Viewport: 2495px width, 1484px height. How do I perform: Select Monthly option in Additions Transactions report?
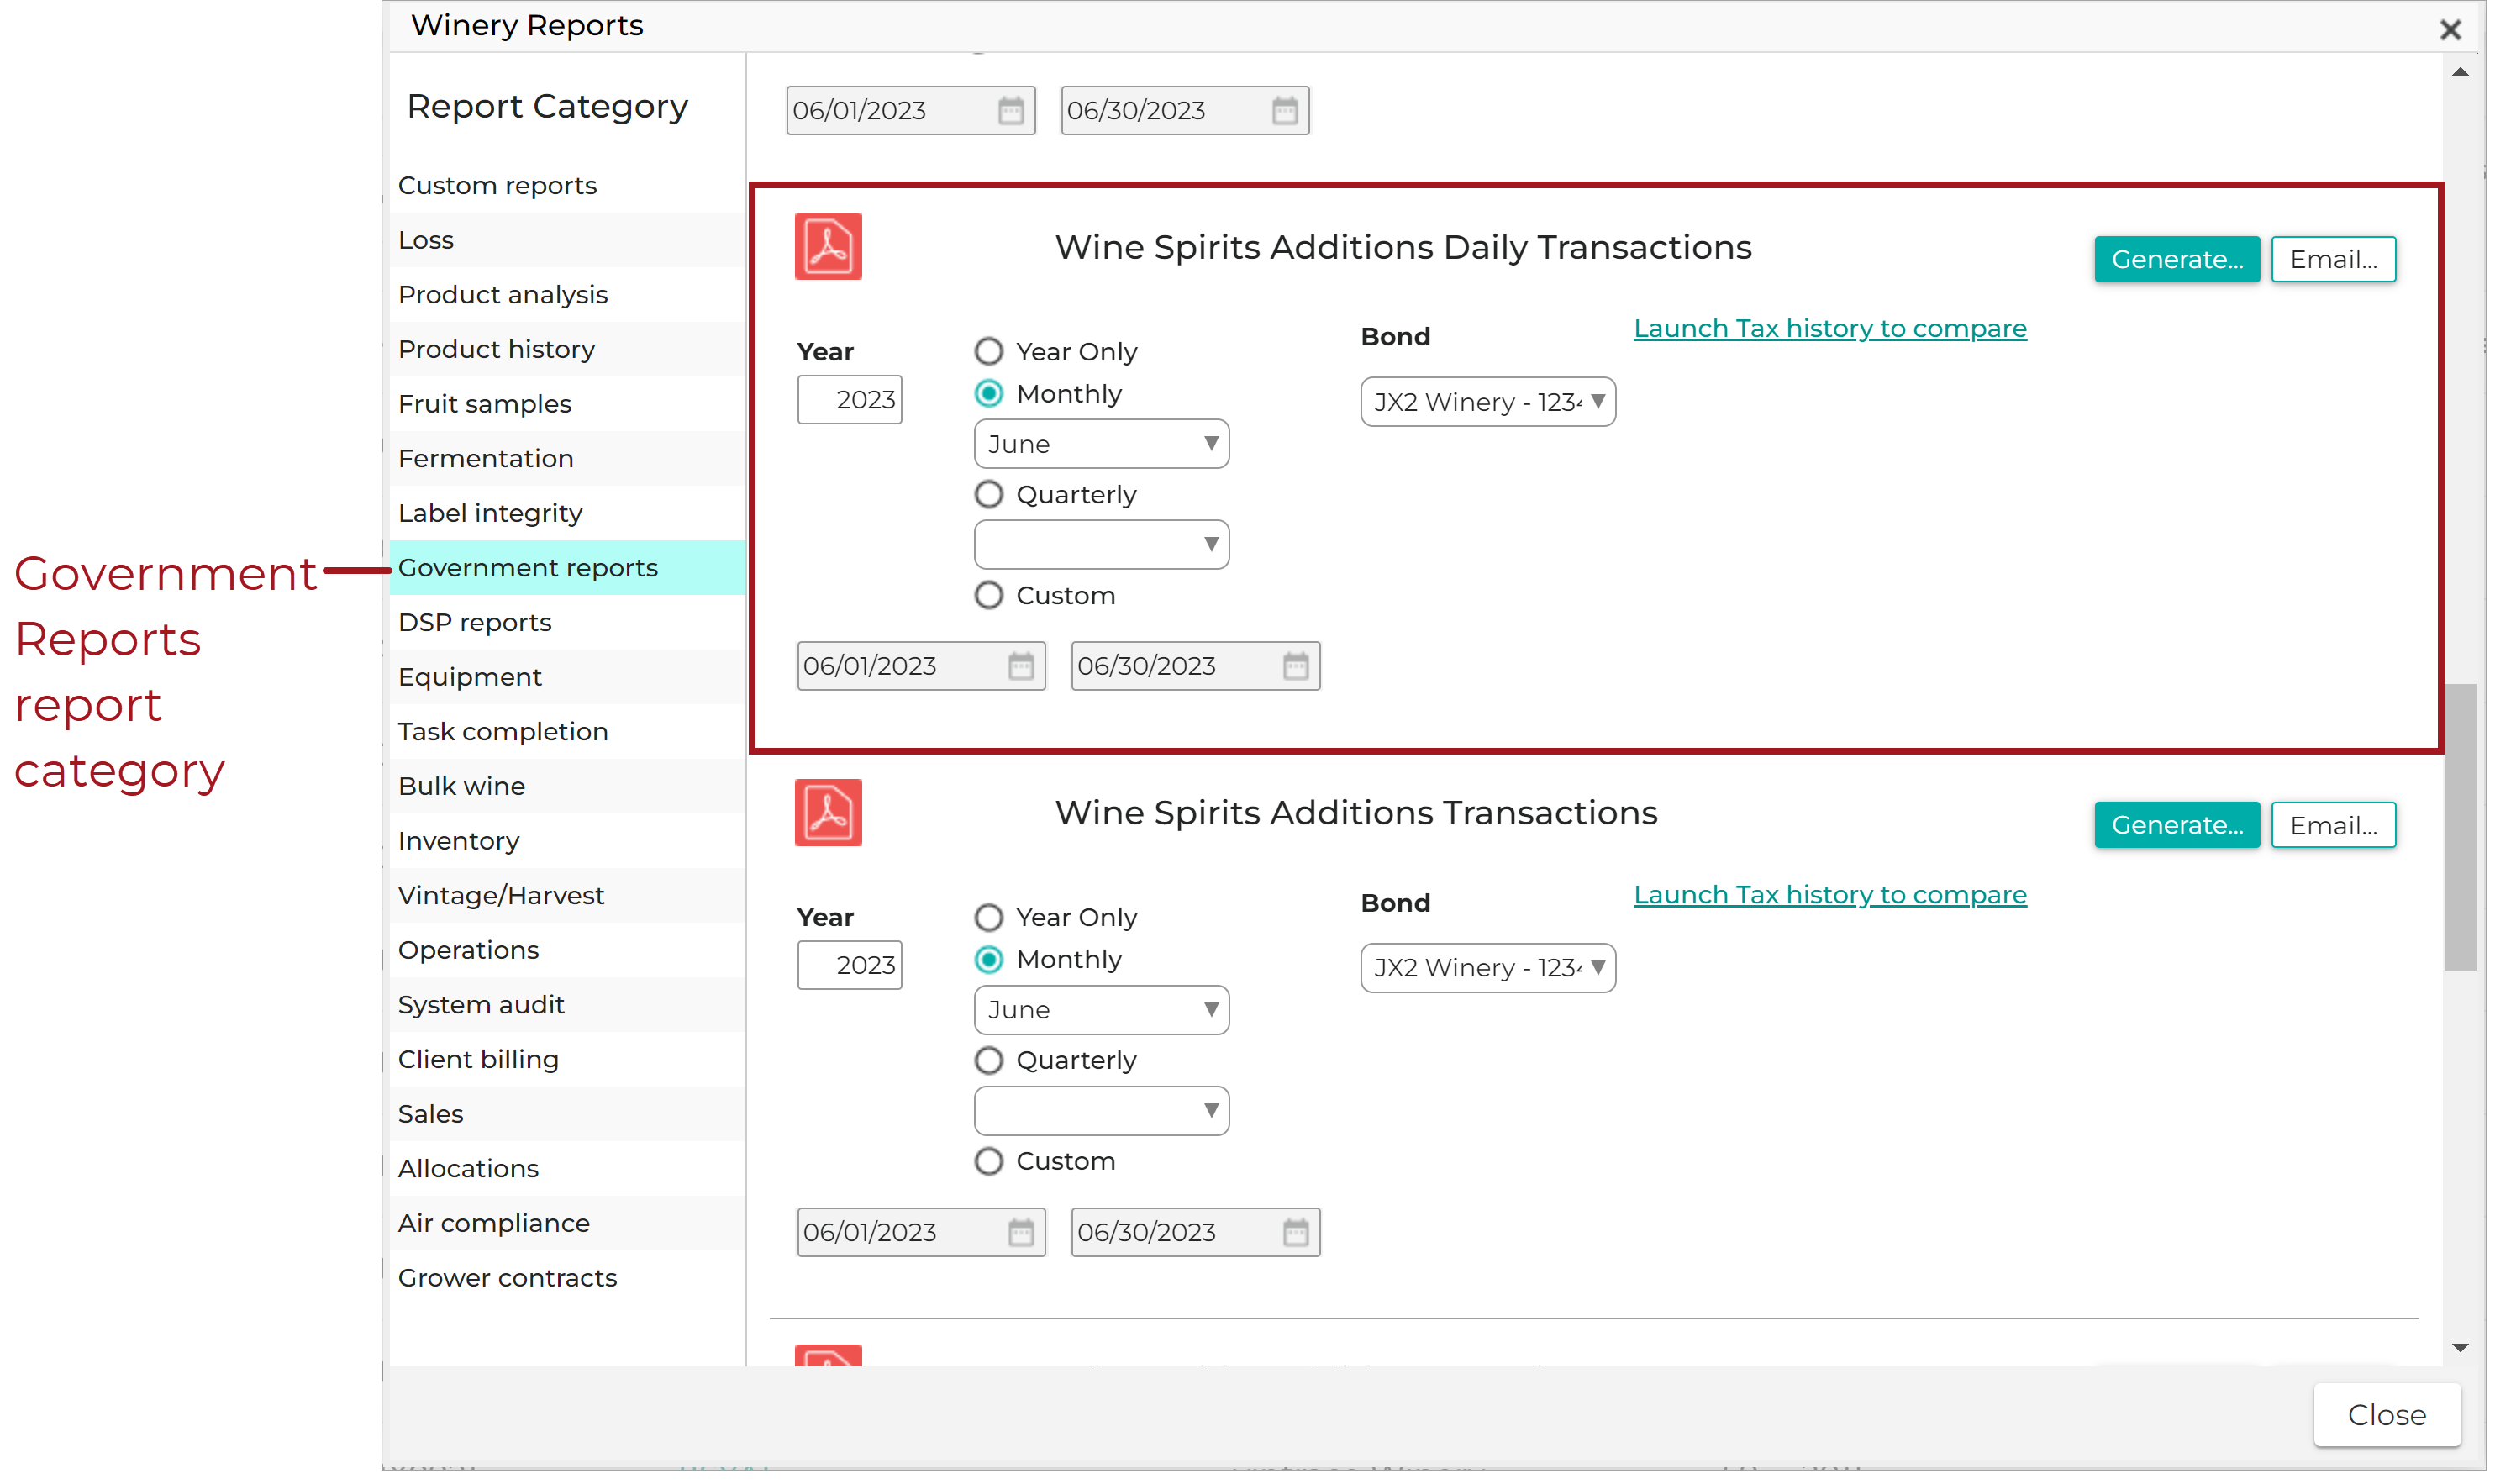[989, 959]
